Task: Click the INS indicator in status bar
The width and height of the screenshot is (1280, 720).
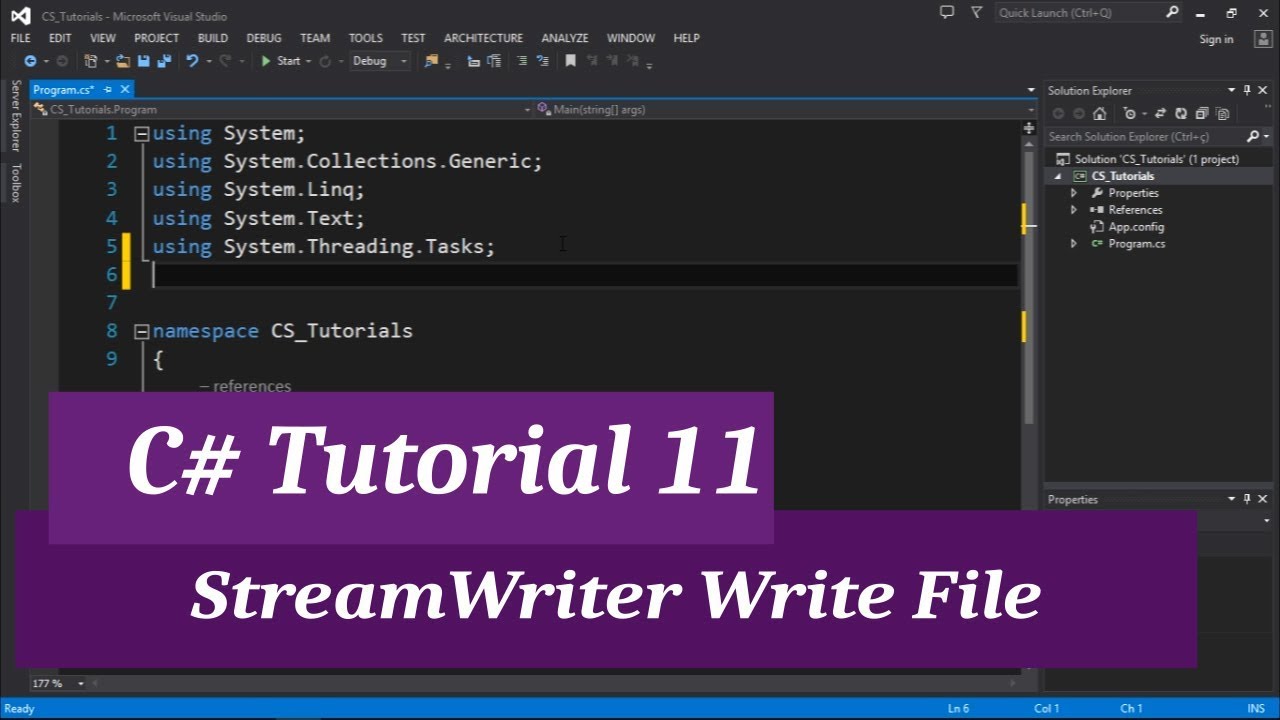Action: 1256,709
